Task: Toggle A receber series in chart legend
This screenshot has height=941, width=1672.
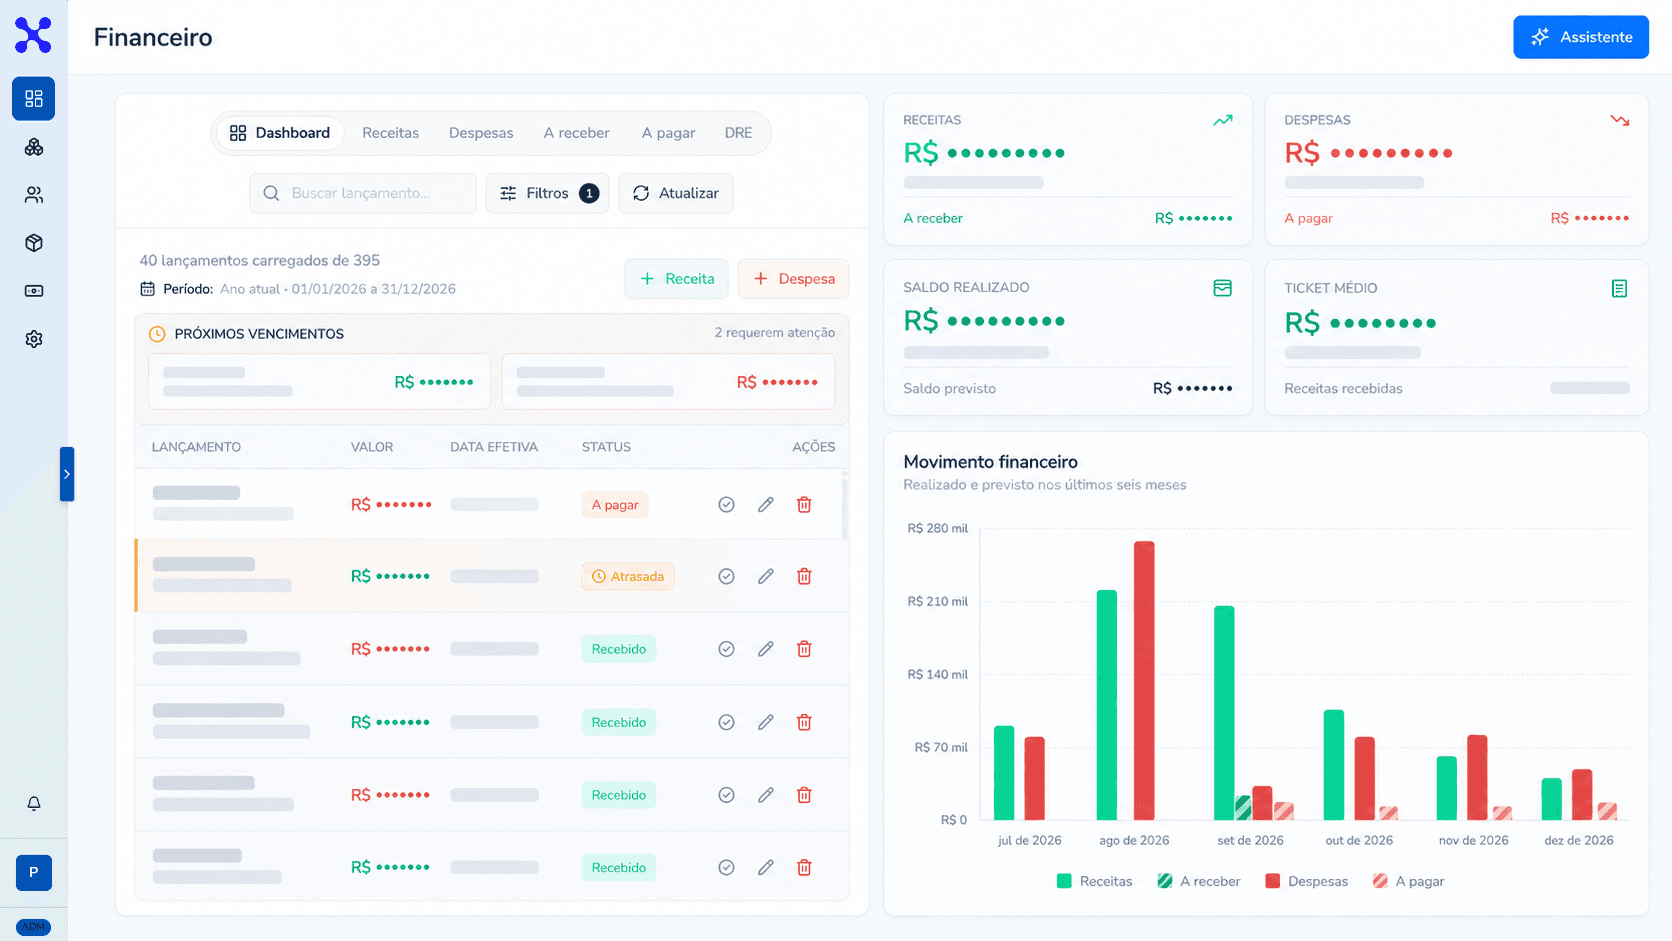Action: click(x=1198, y=881)
